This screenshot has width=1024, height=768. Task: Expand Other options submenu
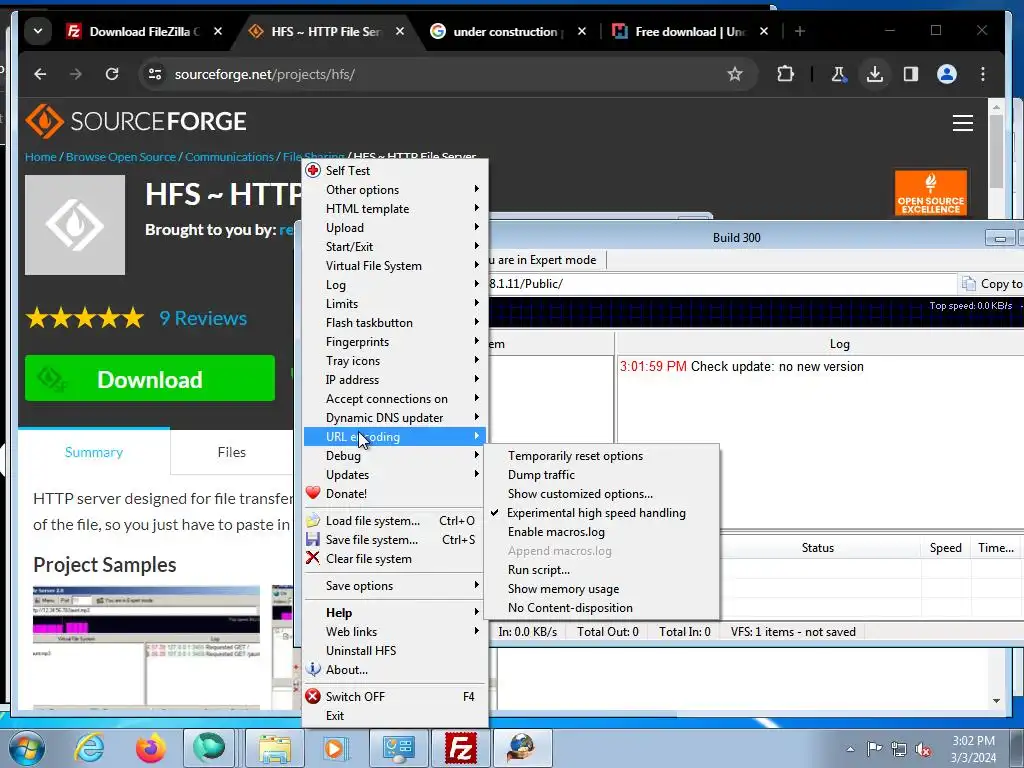pyautogui.click(x=396, y=189)
